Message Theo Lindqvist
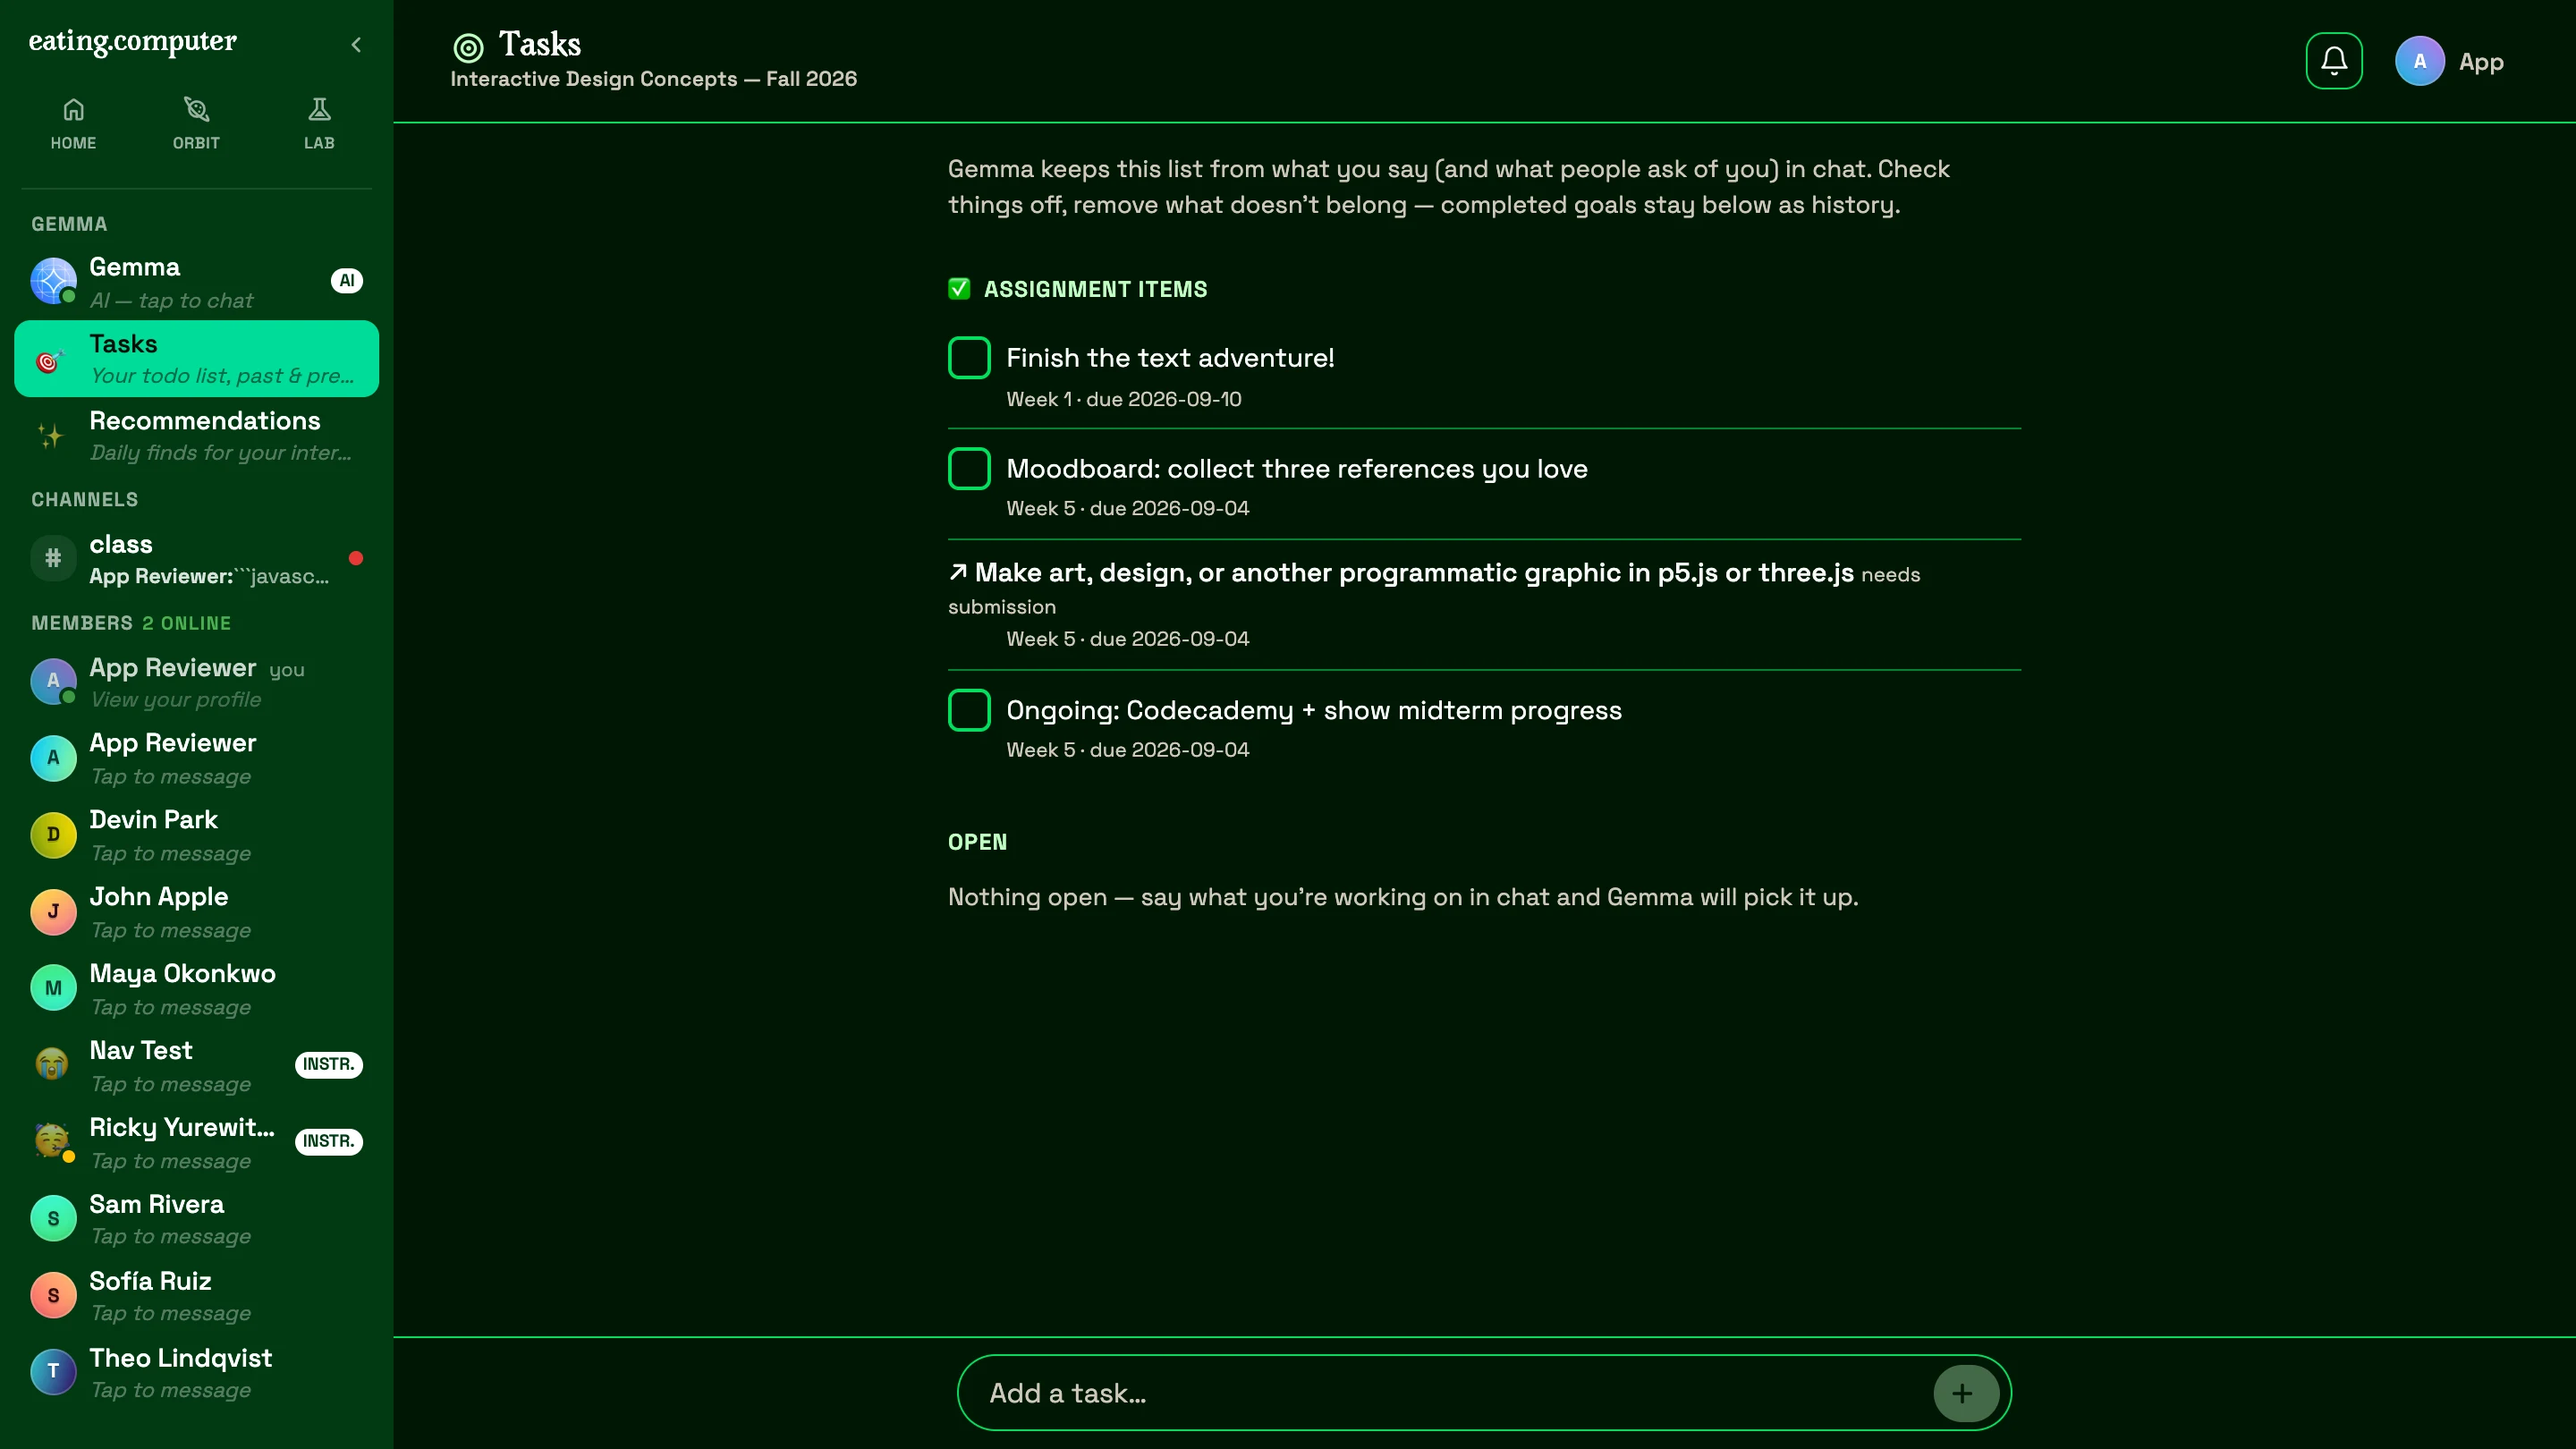The width and height of the screenshot is (2576, 1449). coord(196,1373)
